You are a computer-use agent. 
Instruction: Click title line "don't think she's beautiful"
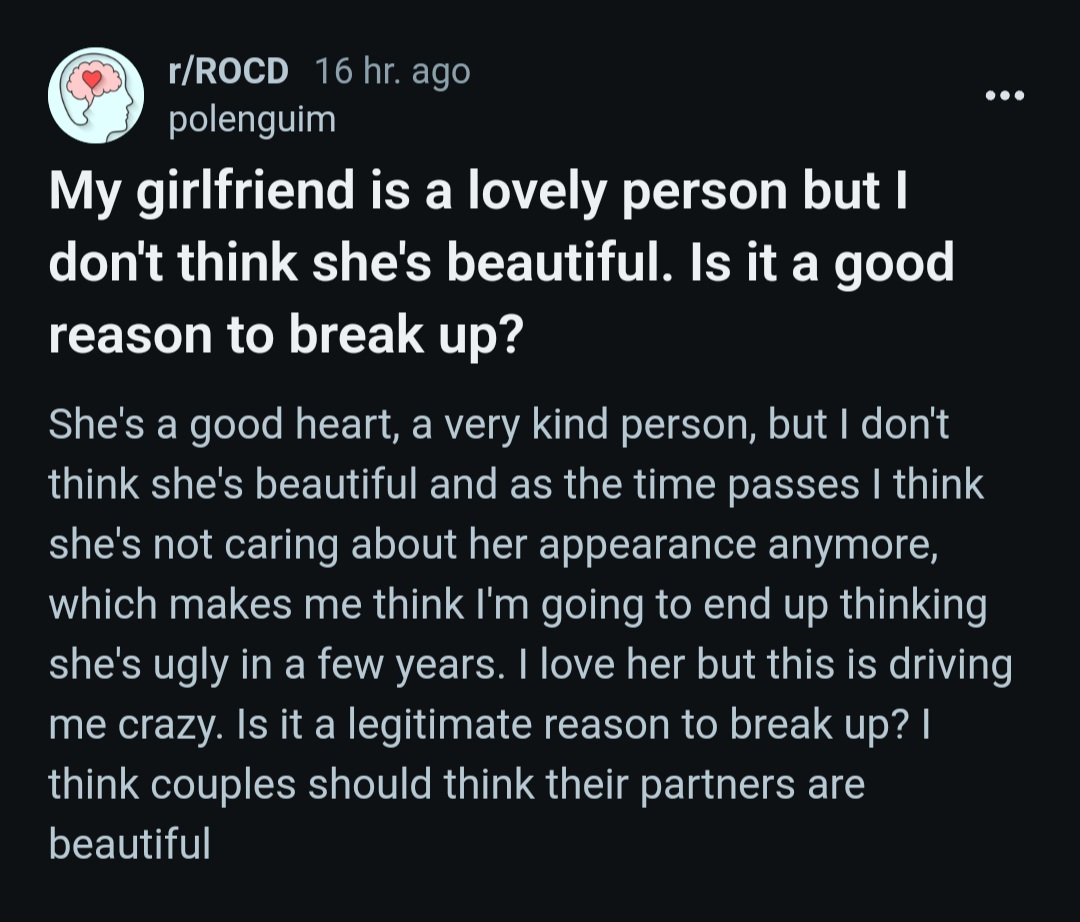501,263
